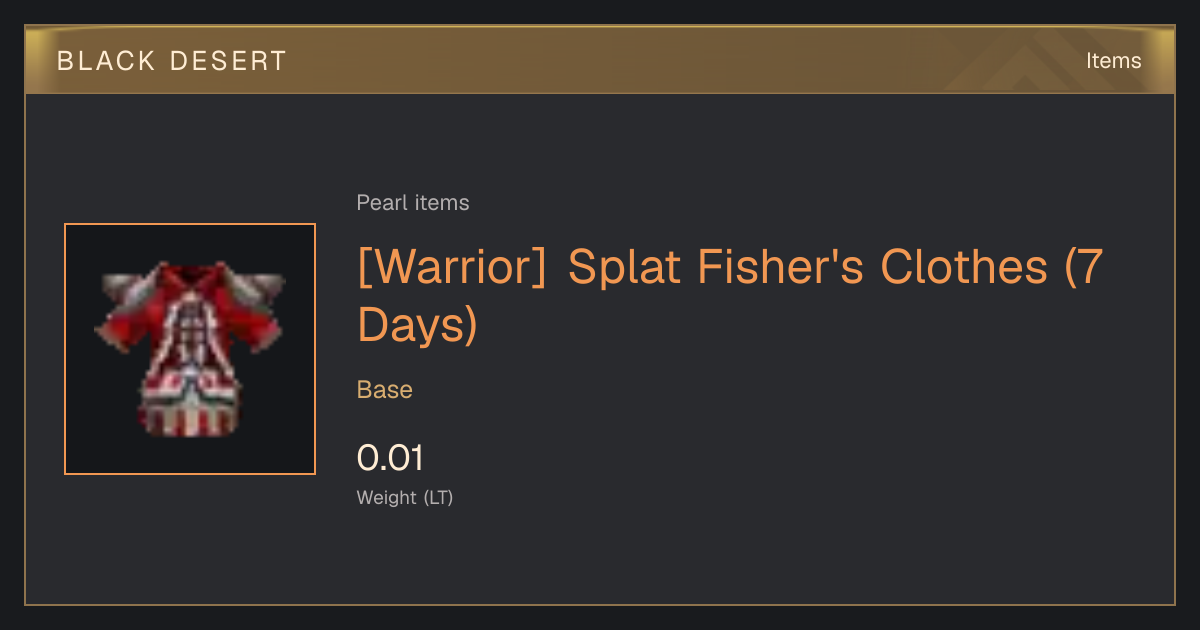Image resolution: width=1200 pixels, height=630 pixels.
Task: Click the Splat Fisher's Clothes item icon
Action: [x=190, y=349]
